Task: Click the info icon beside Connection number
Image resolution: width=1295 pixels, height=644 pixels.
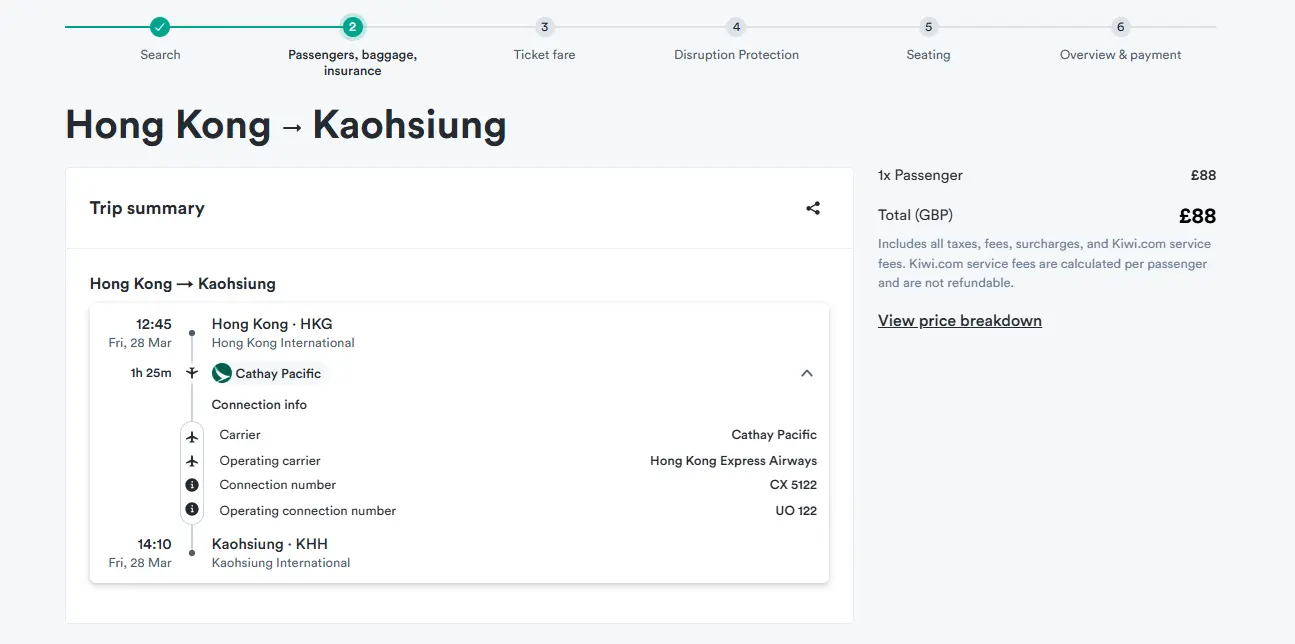Action: point(192,485)
